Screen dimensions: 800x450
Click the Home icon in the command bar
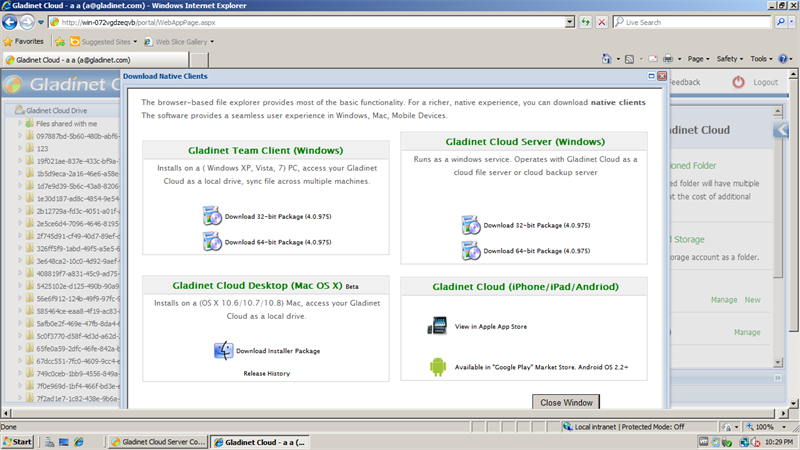coord(606,59)
